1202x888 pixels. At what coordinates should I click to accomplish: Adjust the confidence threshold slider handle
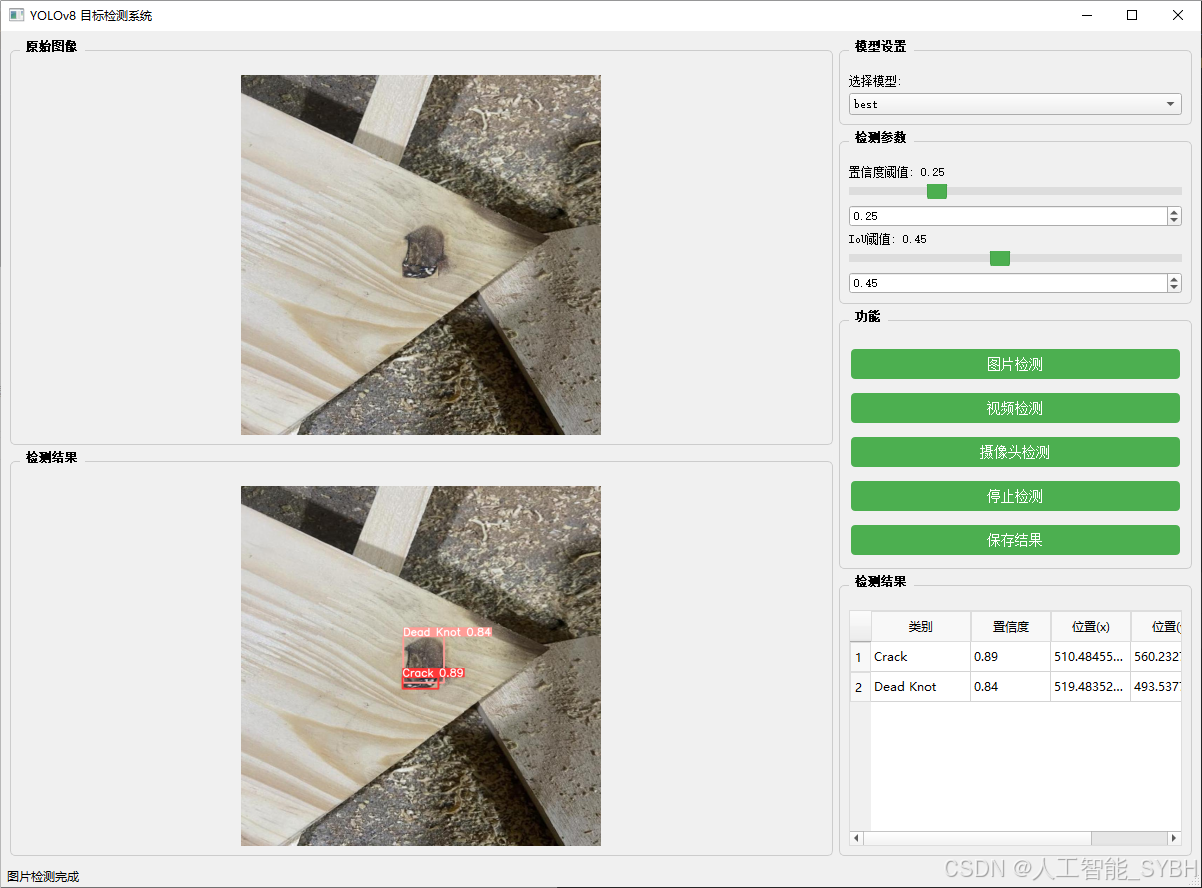[937, 191]
